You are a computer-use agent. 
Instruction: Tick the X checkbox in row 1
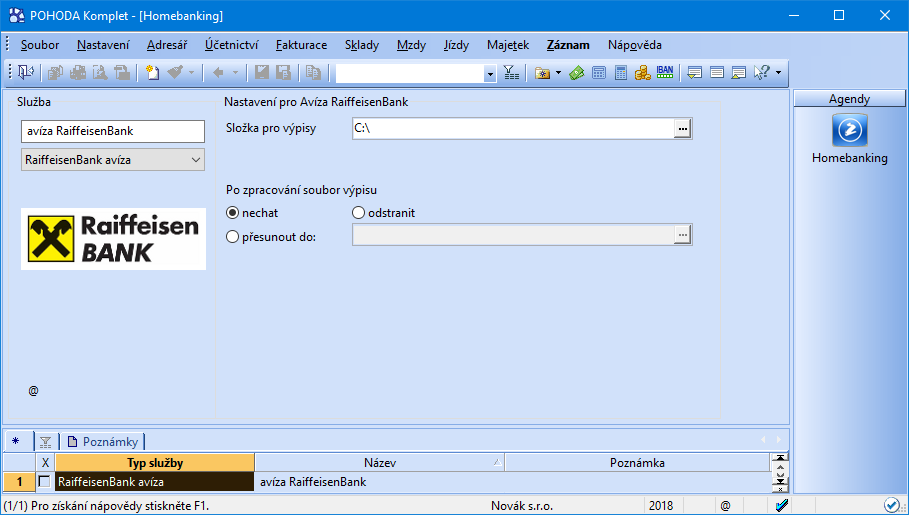point(45,481)
